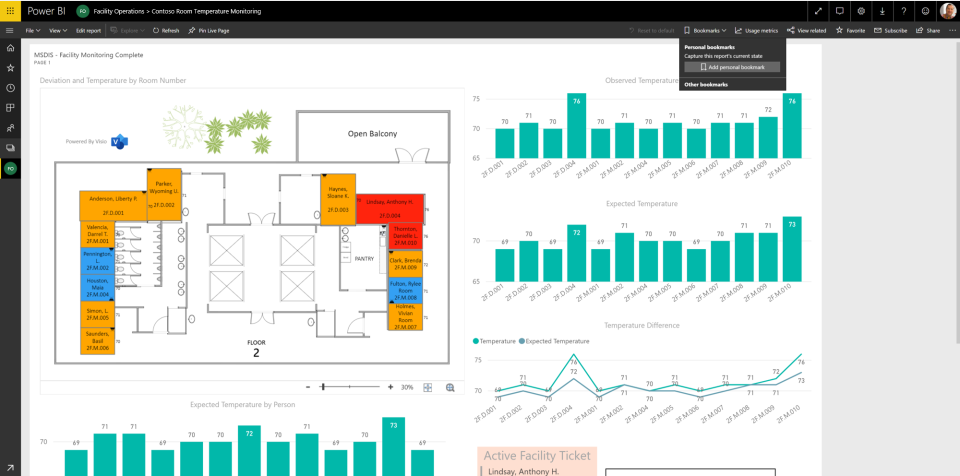Viewport: 960px width, 476px height.
Task: Select room Haynes, Sloane K. 2F.D.003
Action: 338,200
